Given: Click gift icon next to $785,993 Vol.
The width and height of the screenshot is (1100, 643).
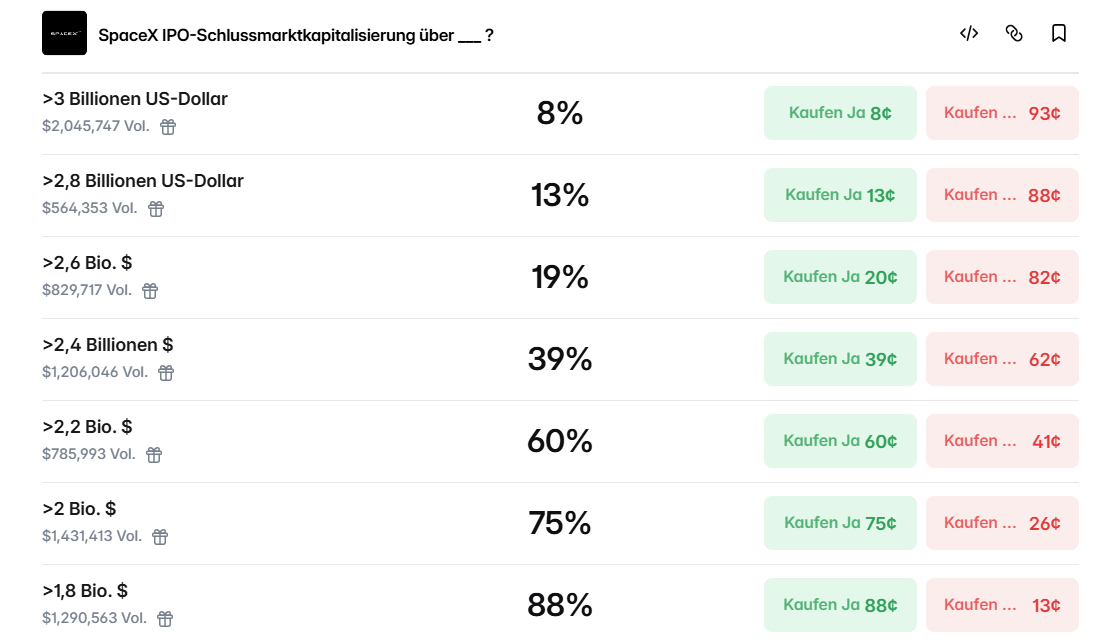Looking at the screenshot, I should [x=154, y=455].
